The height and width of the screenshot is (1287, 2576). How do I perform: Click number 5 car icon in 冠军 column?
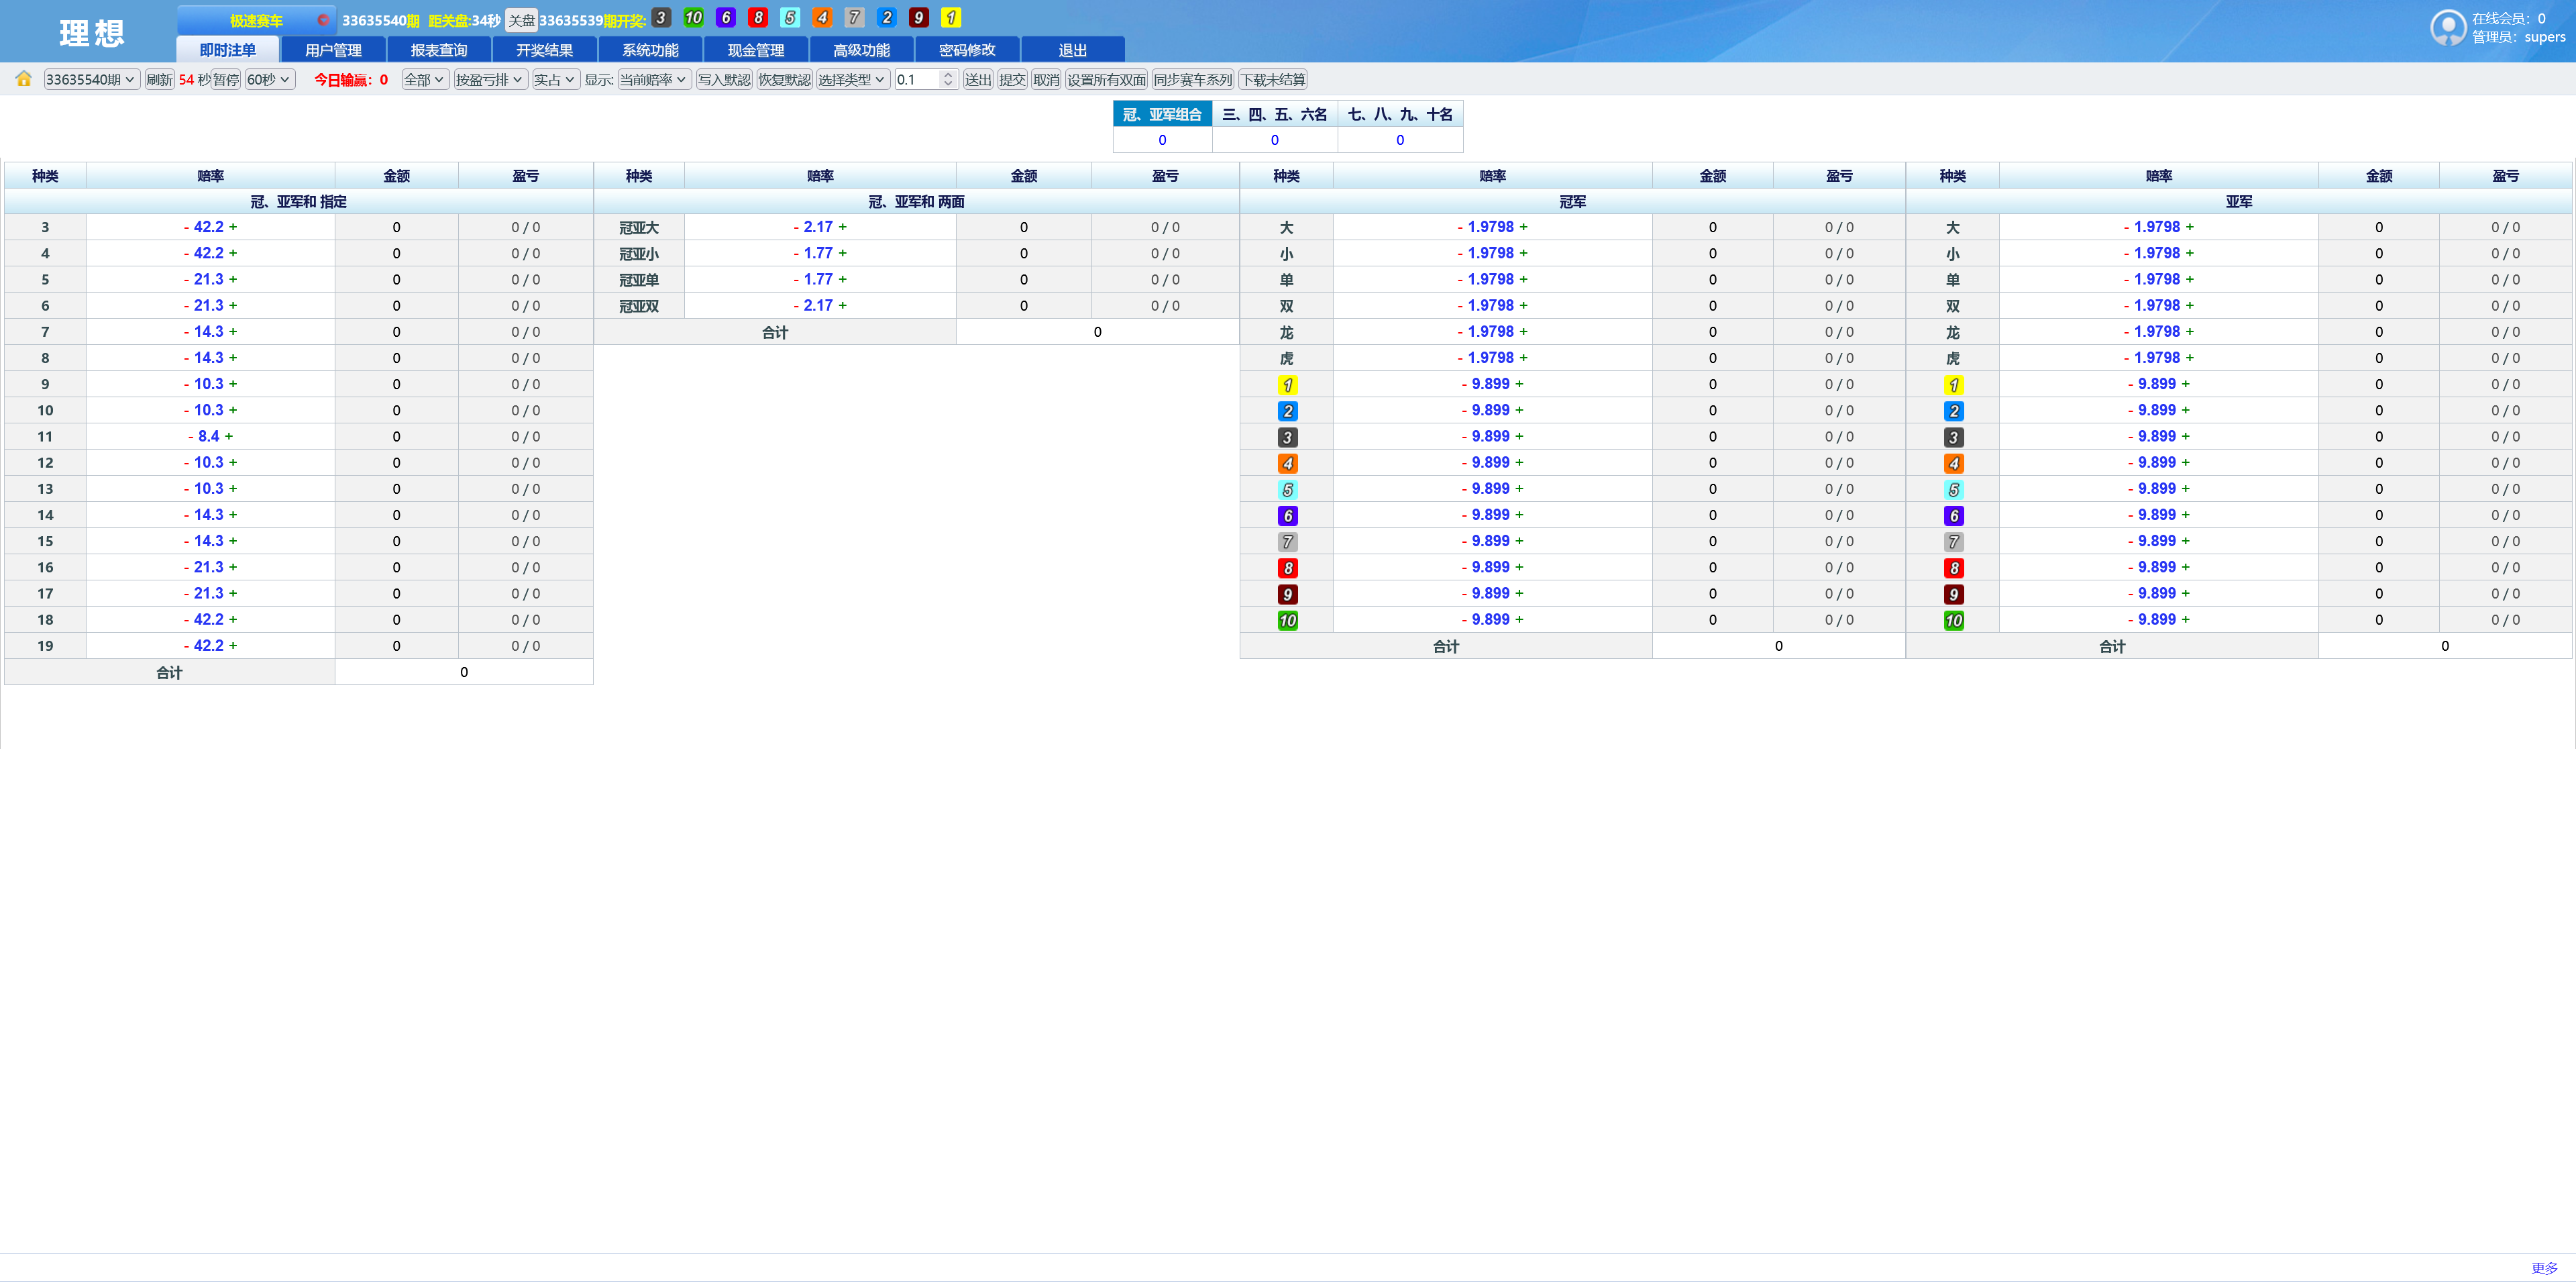pyautogui.click(x=1288, y=489)
